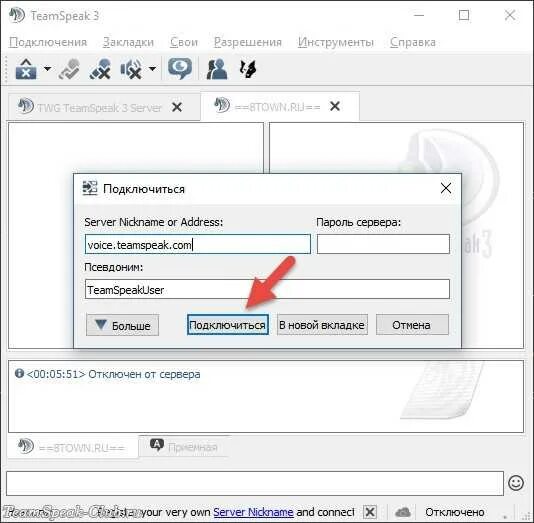Close the TWG TeamSpeak 3 Server tab
Screen dimensions: 534x523
tap(177, 107)
